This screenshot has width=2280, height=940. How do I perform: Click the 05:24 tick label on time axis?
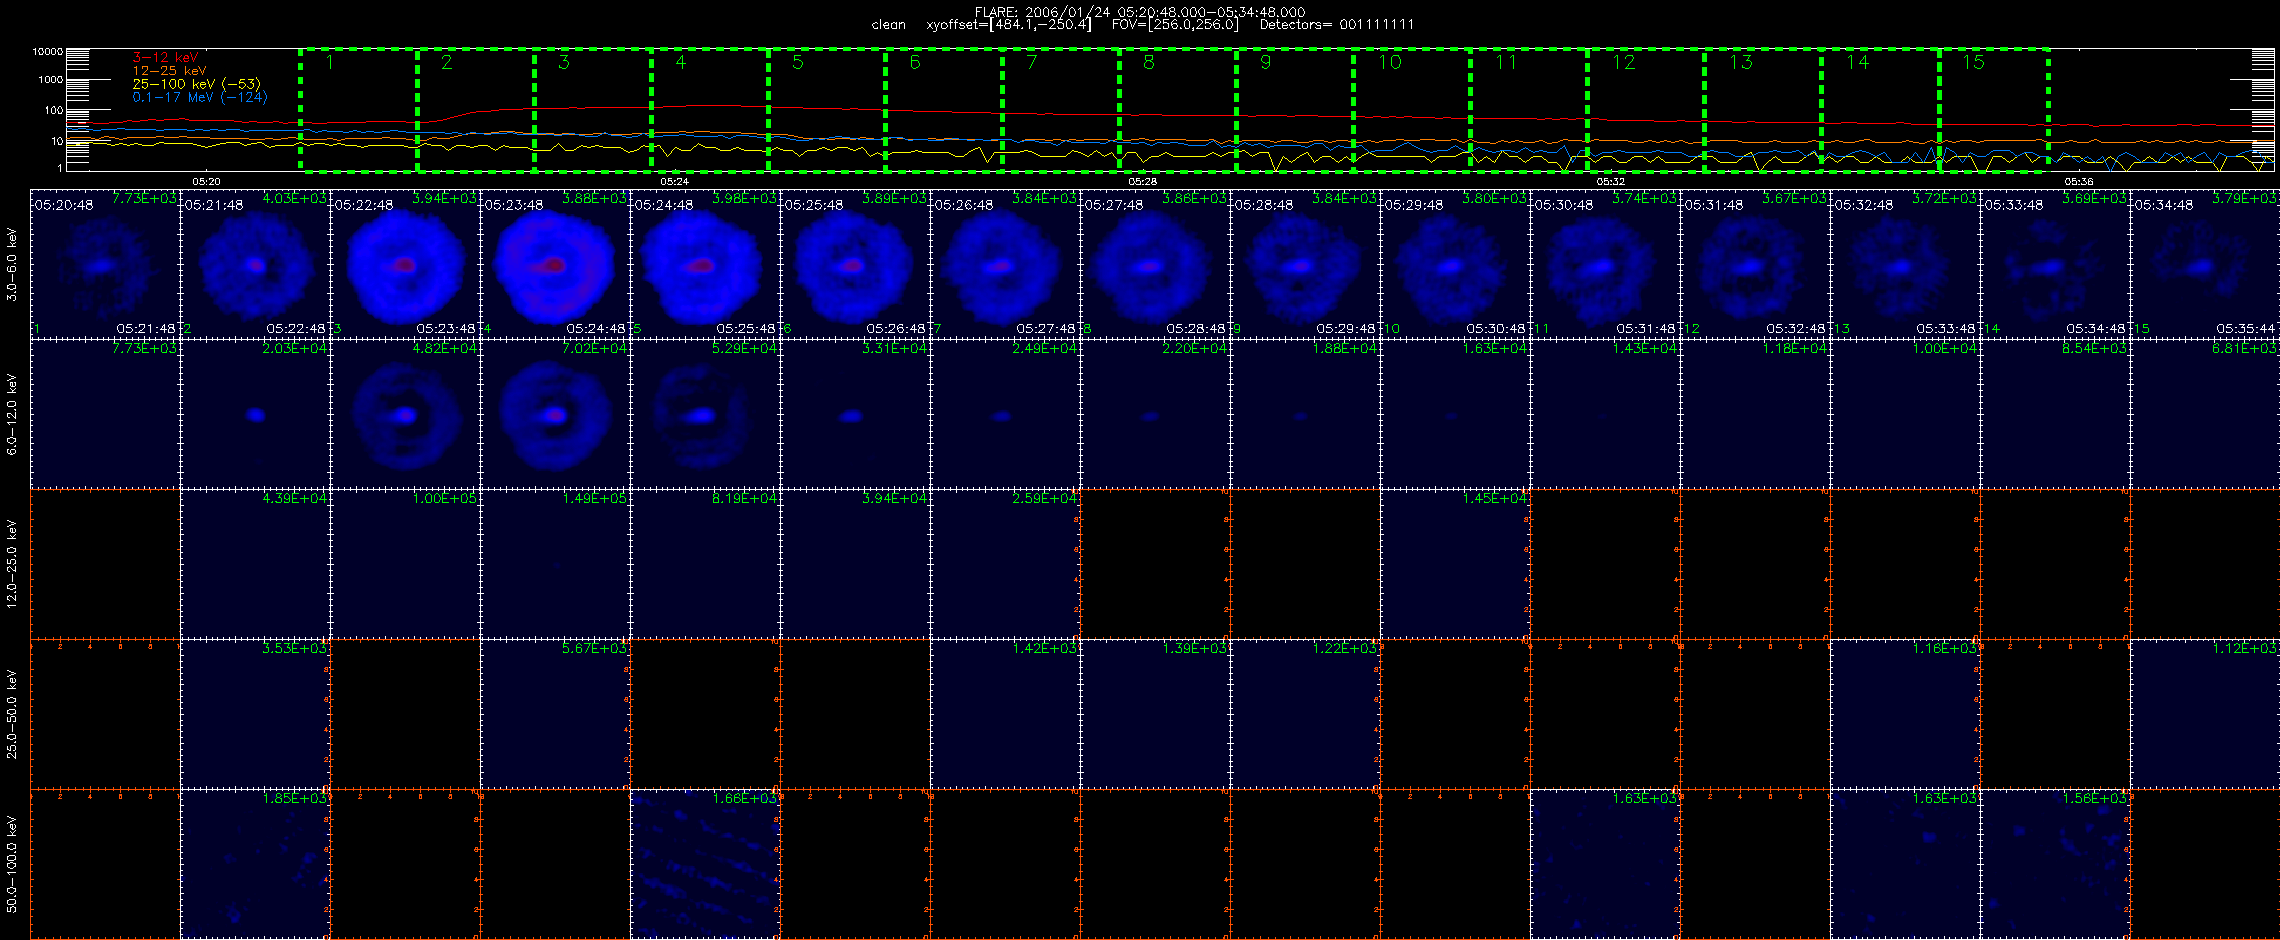click(x=674, y=182)
